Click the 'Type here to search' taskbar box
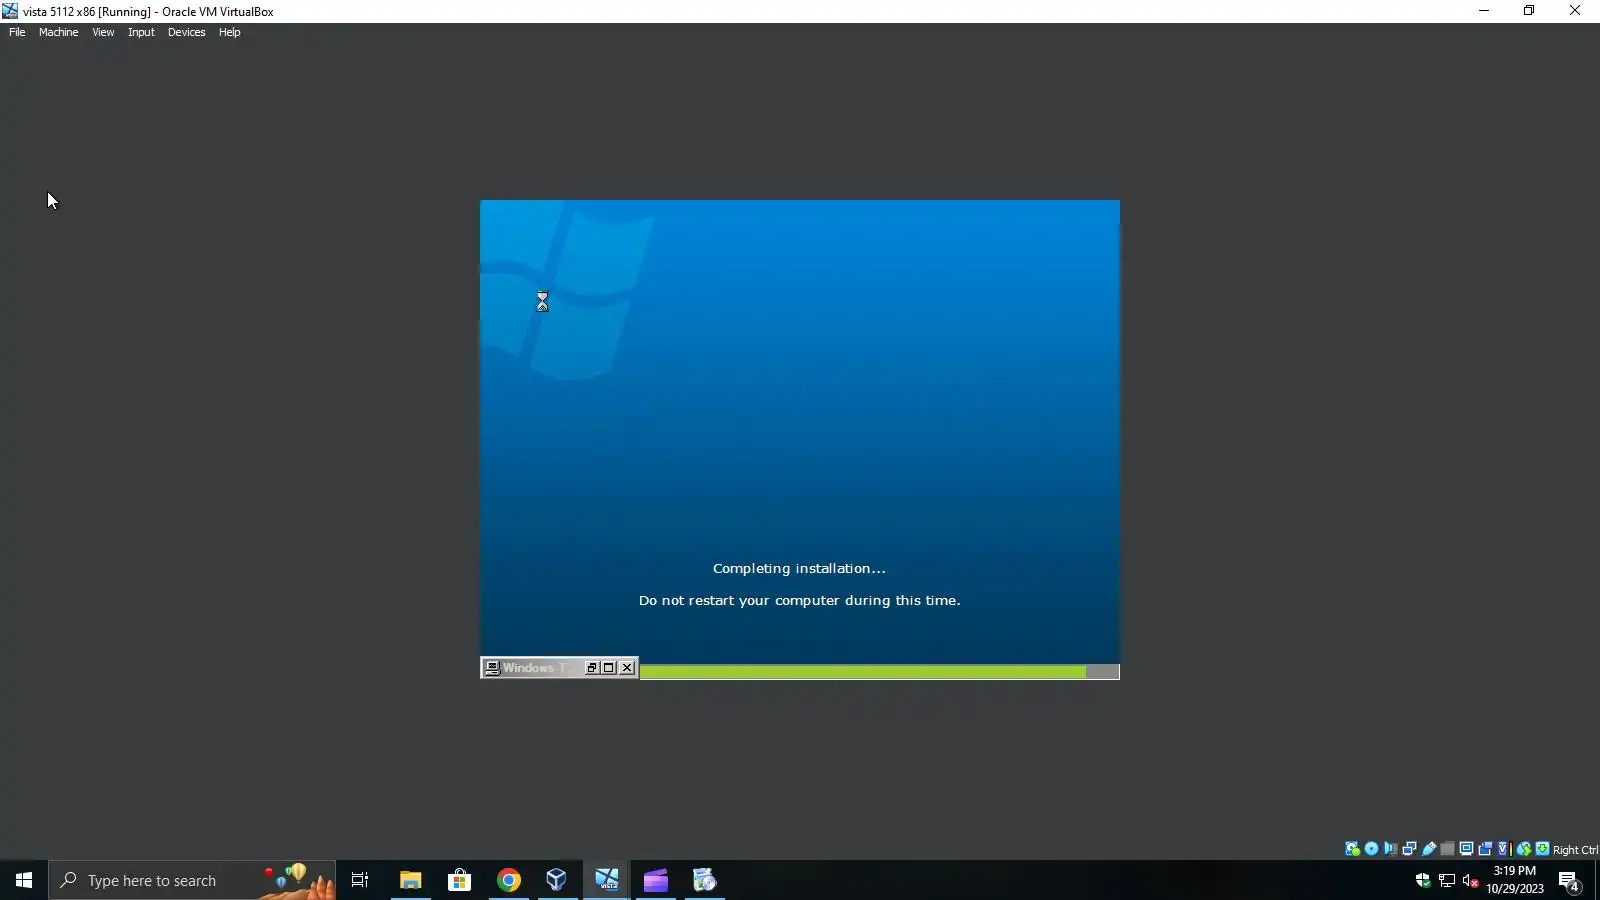 click(192, 880)
